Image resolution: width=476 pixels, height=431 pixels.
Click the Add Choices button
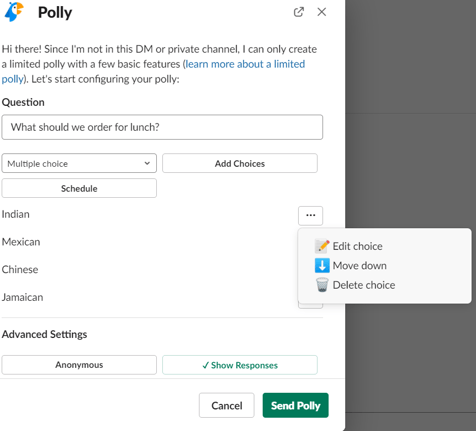pyautogui.click(x=240, y=163)
